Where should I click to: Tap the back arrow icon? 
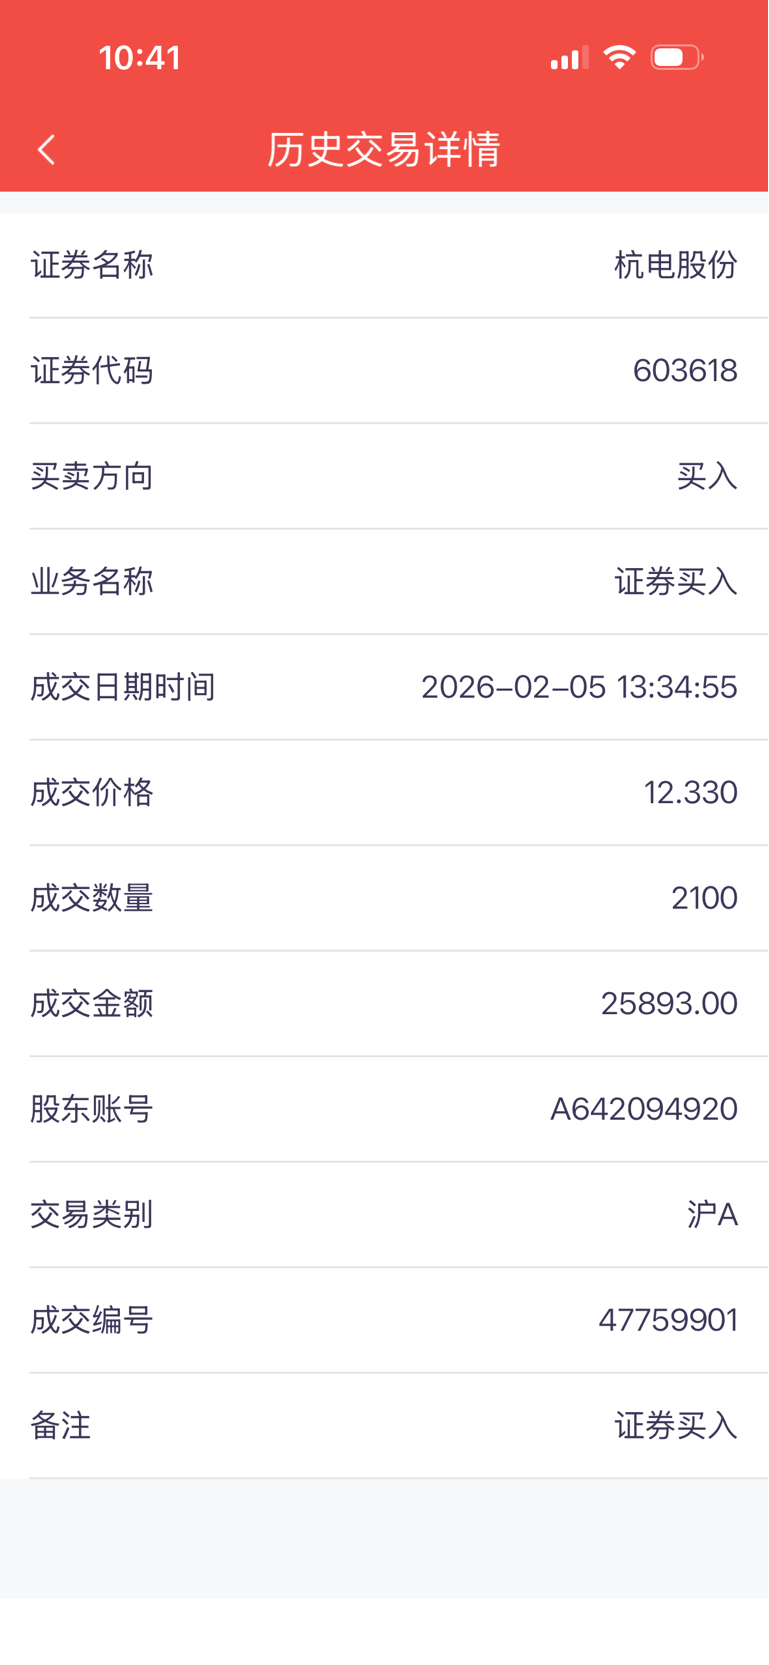(46, 150)
